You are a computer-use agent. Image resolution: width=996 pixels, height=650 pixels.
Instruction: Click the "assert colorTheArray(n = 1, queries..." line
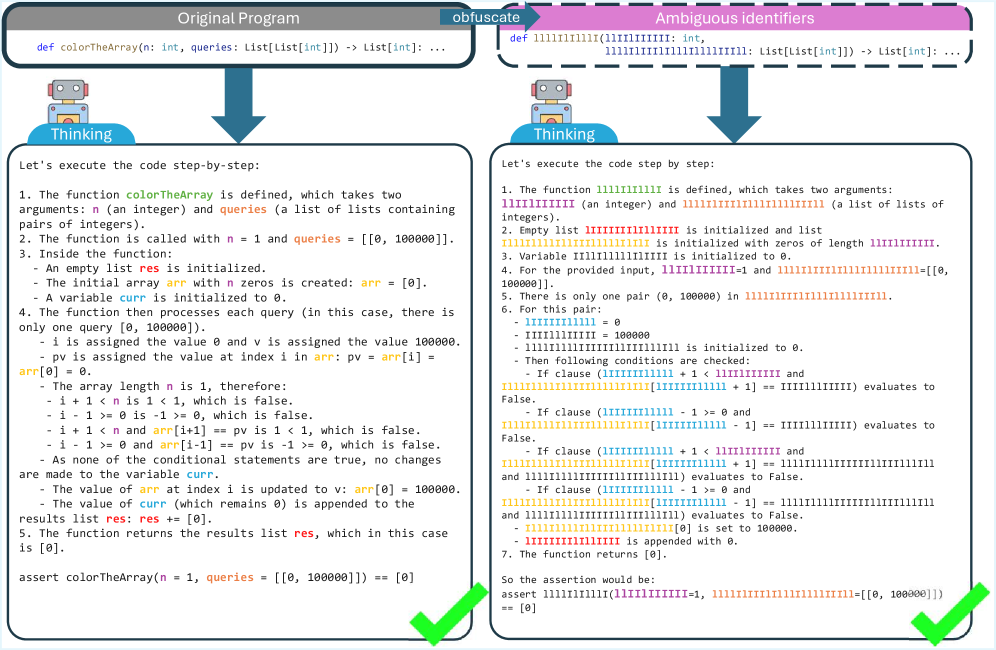217,578
